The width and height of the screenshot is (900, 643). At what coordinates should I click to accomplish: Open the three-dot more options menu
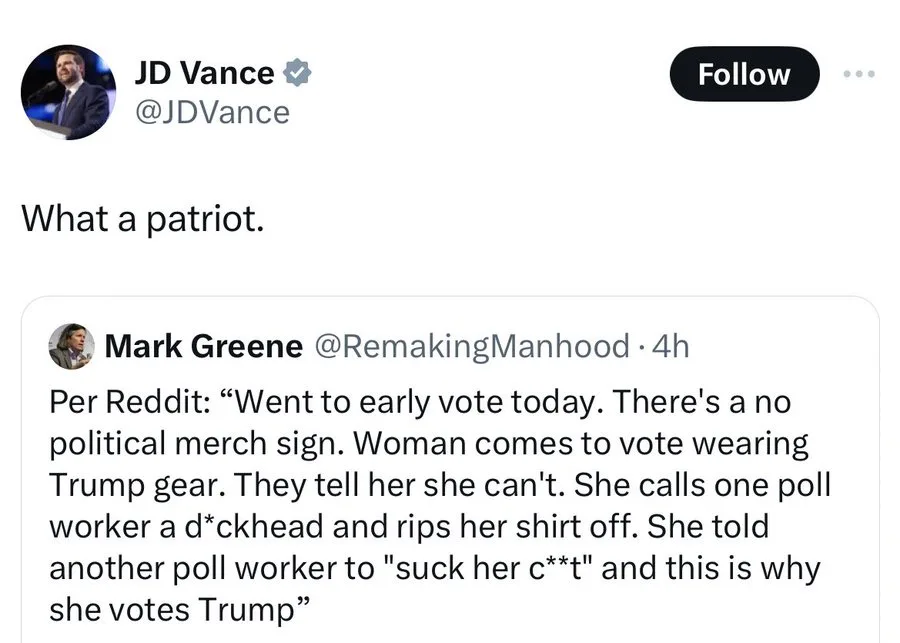point(859,73)
